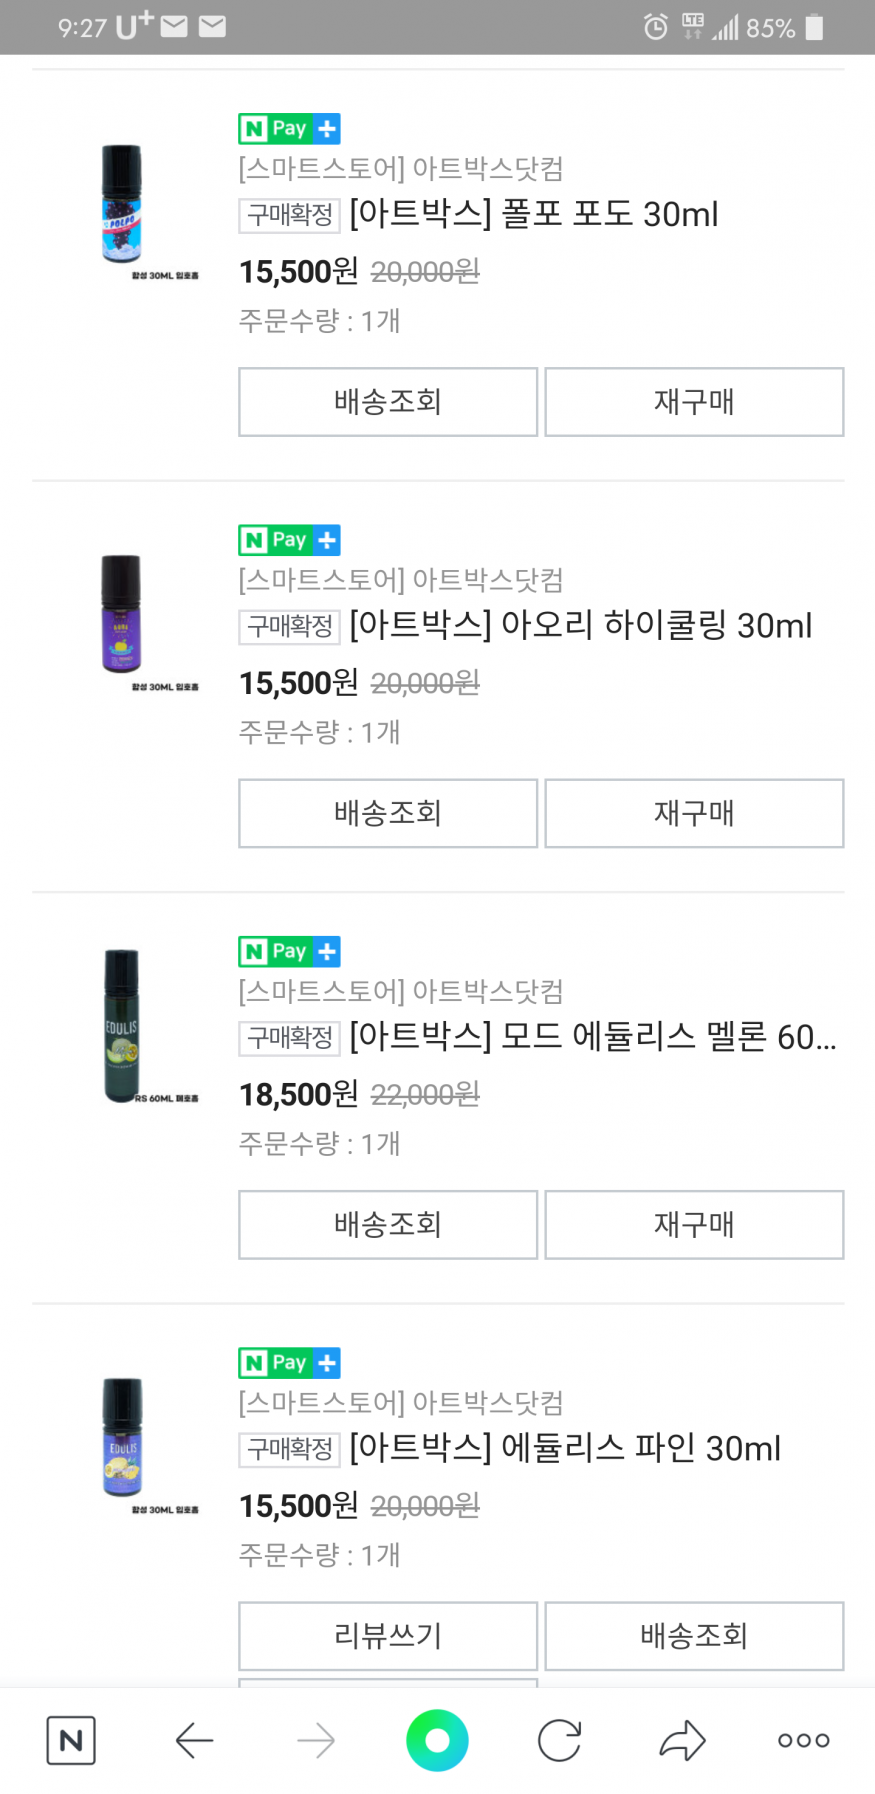
Task: Tap N Pay badge on 아오리 하이쿨링 order
Action: pos(289,540)
